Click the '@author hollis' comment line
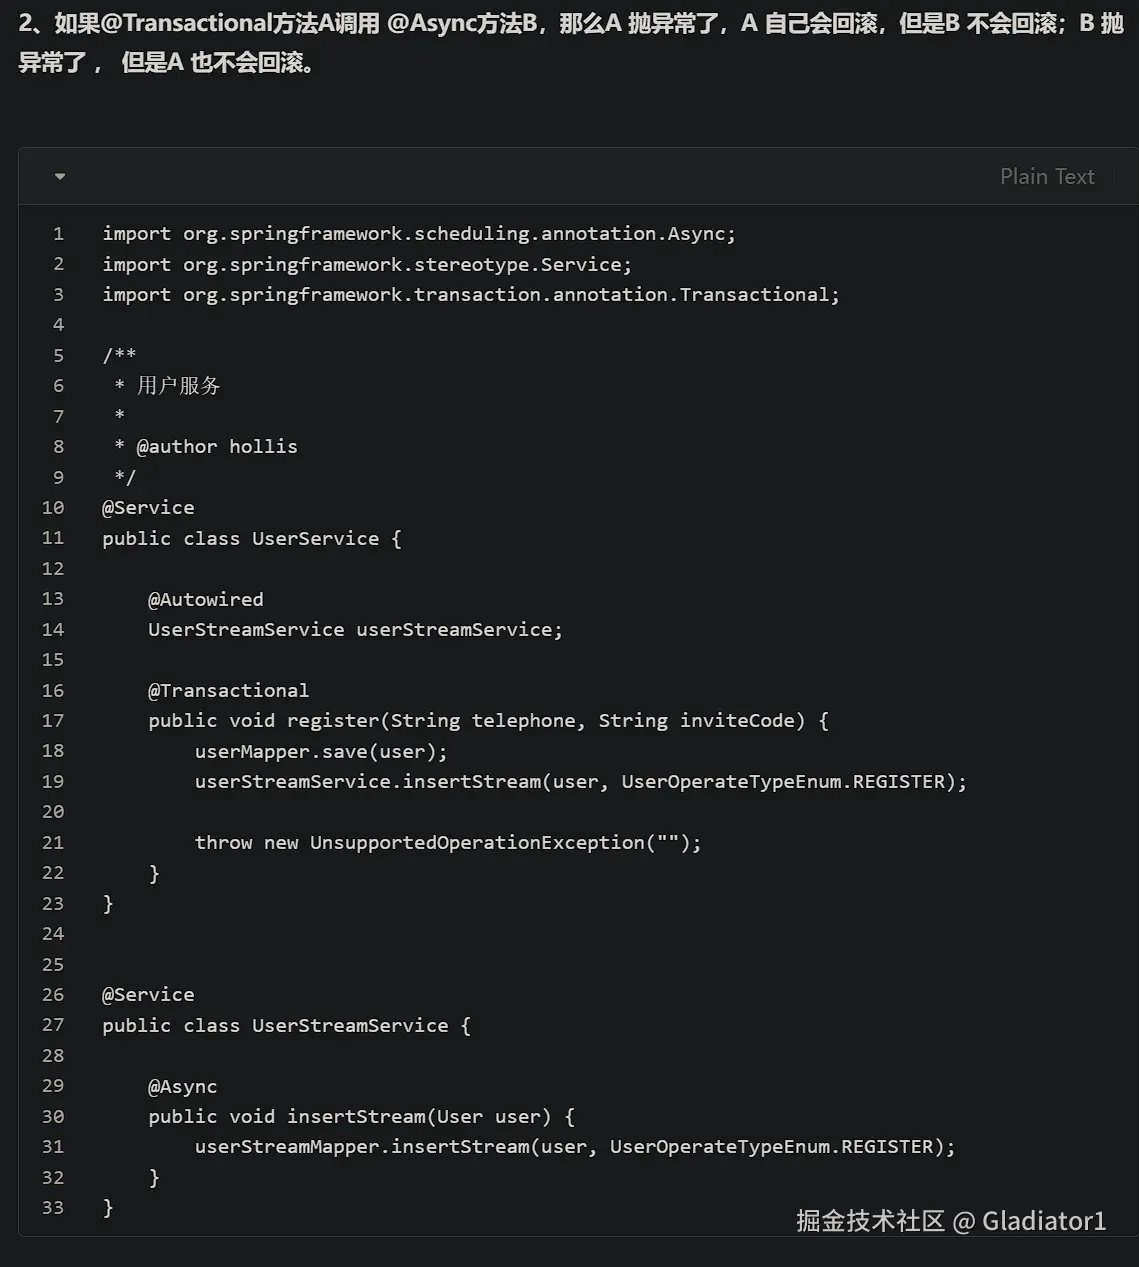The height and width of the screenshot is (1267, 1139). pyautogui.click(x=216, y=447)
